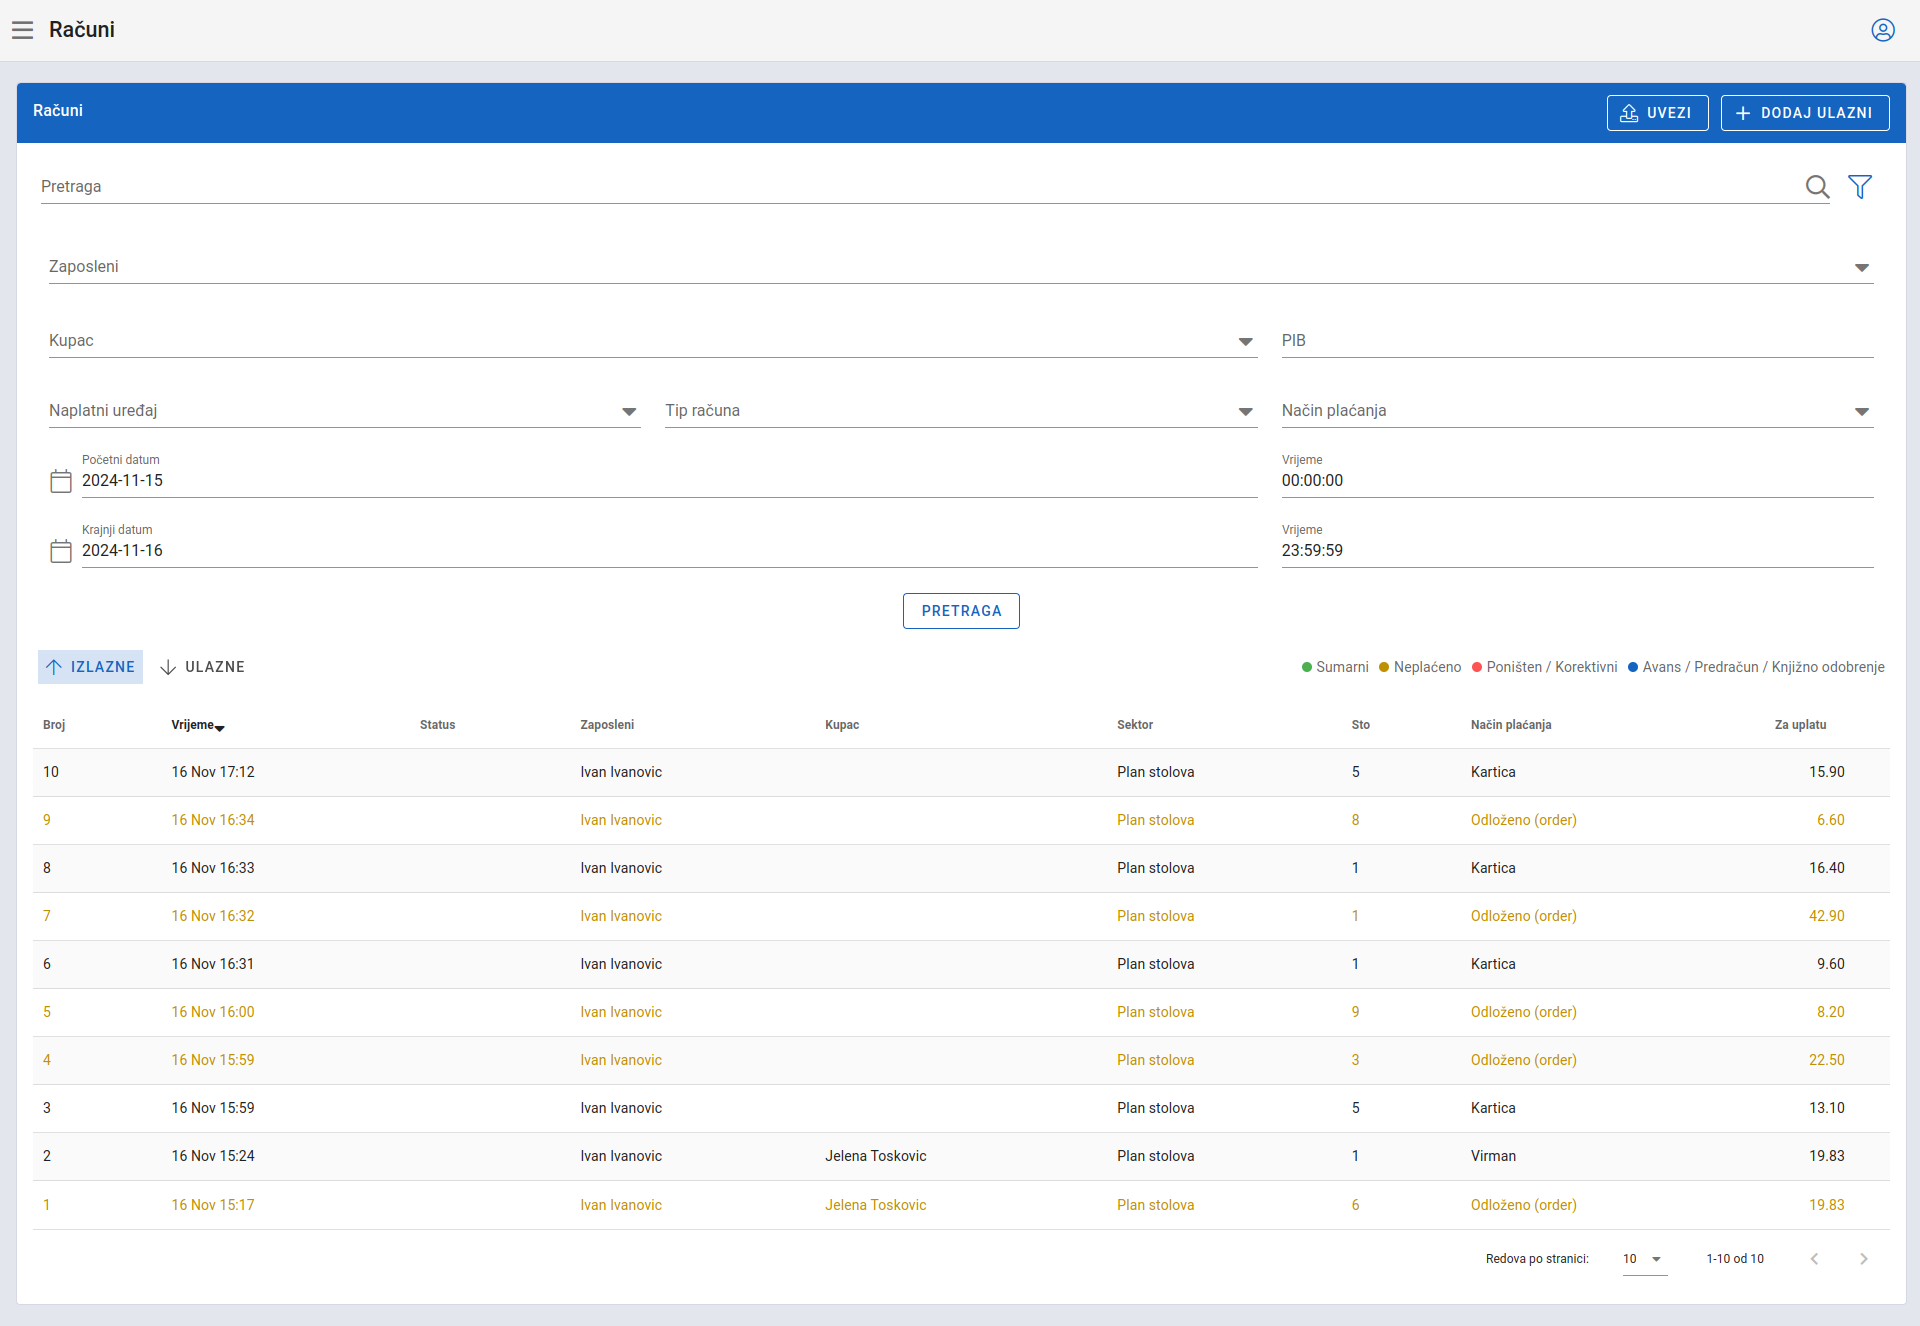1920x1326 pixels.
Task: Select Virman payment method cell
Action: point(1493,1157)
